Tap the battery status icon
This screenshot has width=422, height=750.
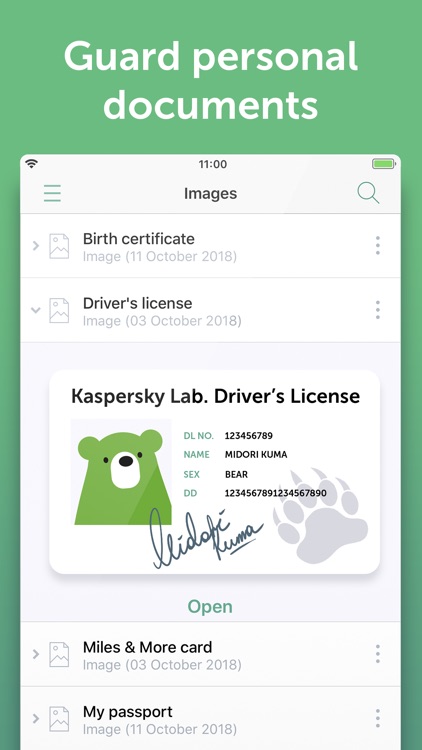(x=384, y=164)
